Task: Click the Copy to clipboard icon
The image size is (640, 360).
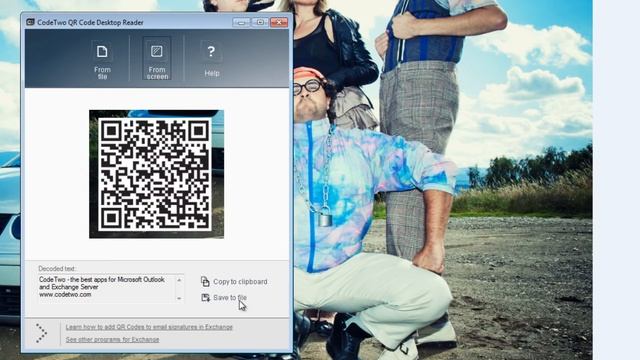Action: (205, 281)
